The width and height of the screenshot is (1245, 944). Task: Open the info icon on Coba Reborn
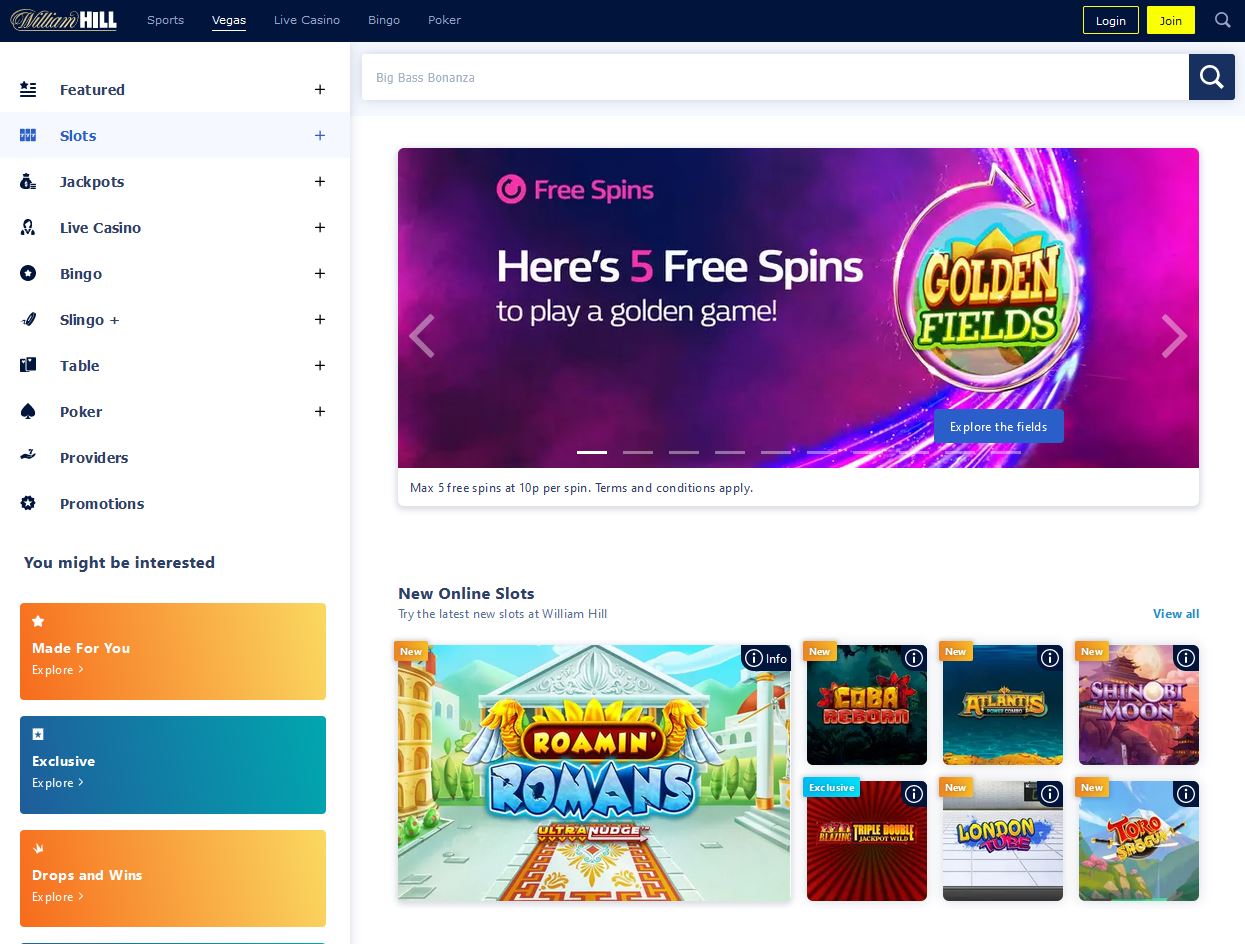[x=914, y=658]
